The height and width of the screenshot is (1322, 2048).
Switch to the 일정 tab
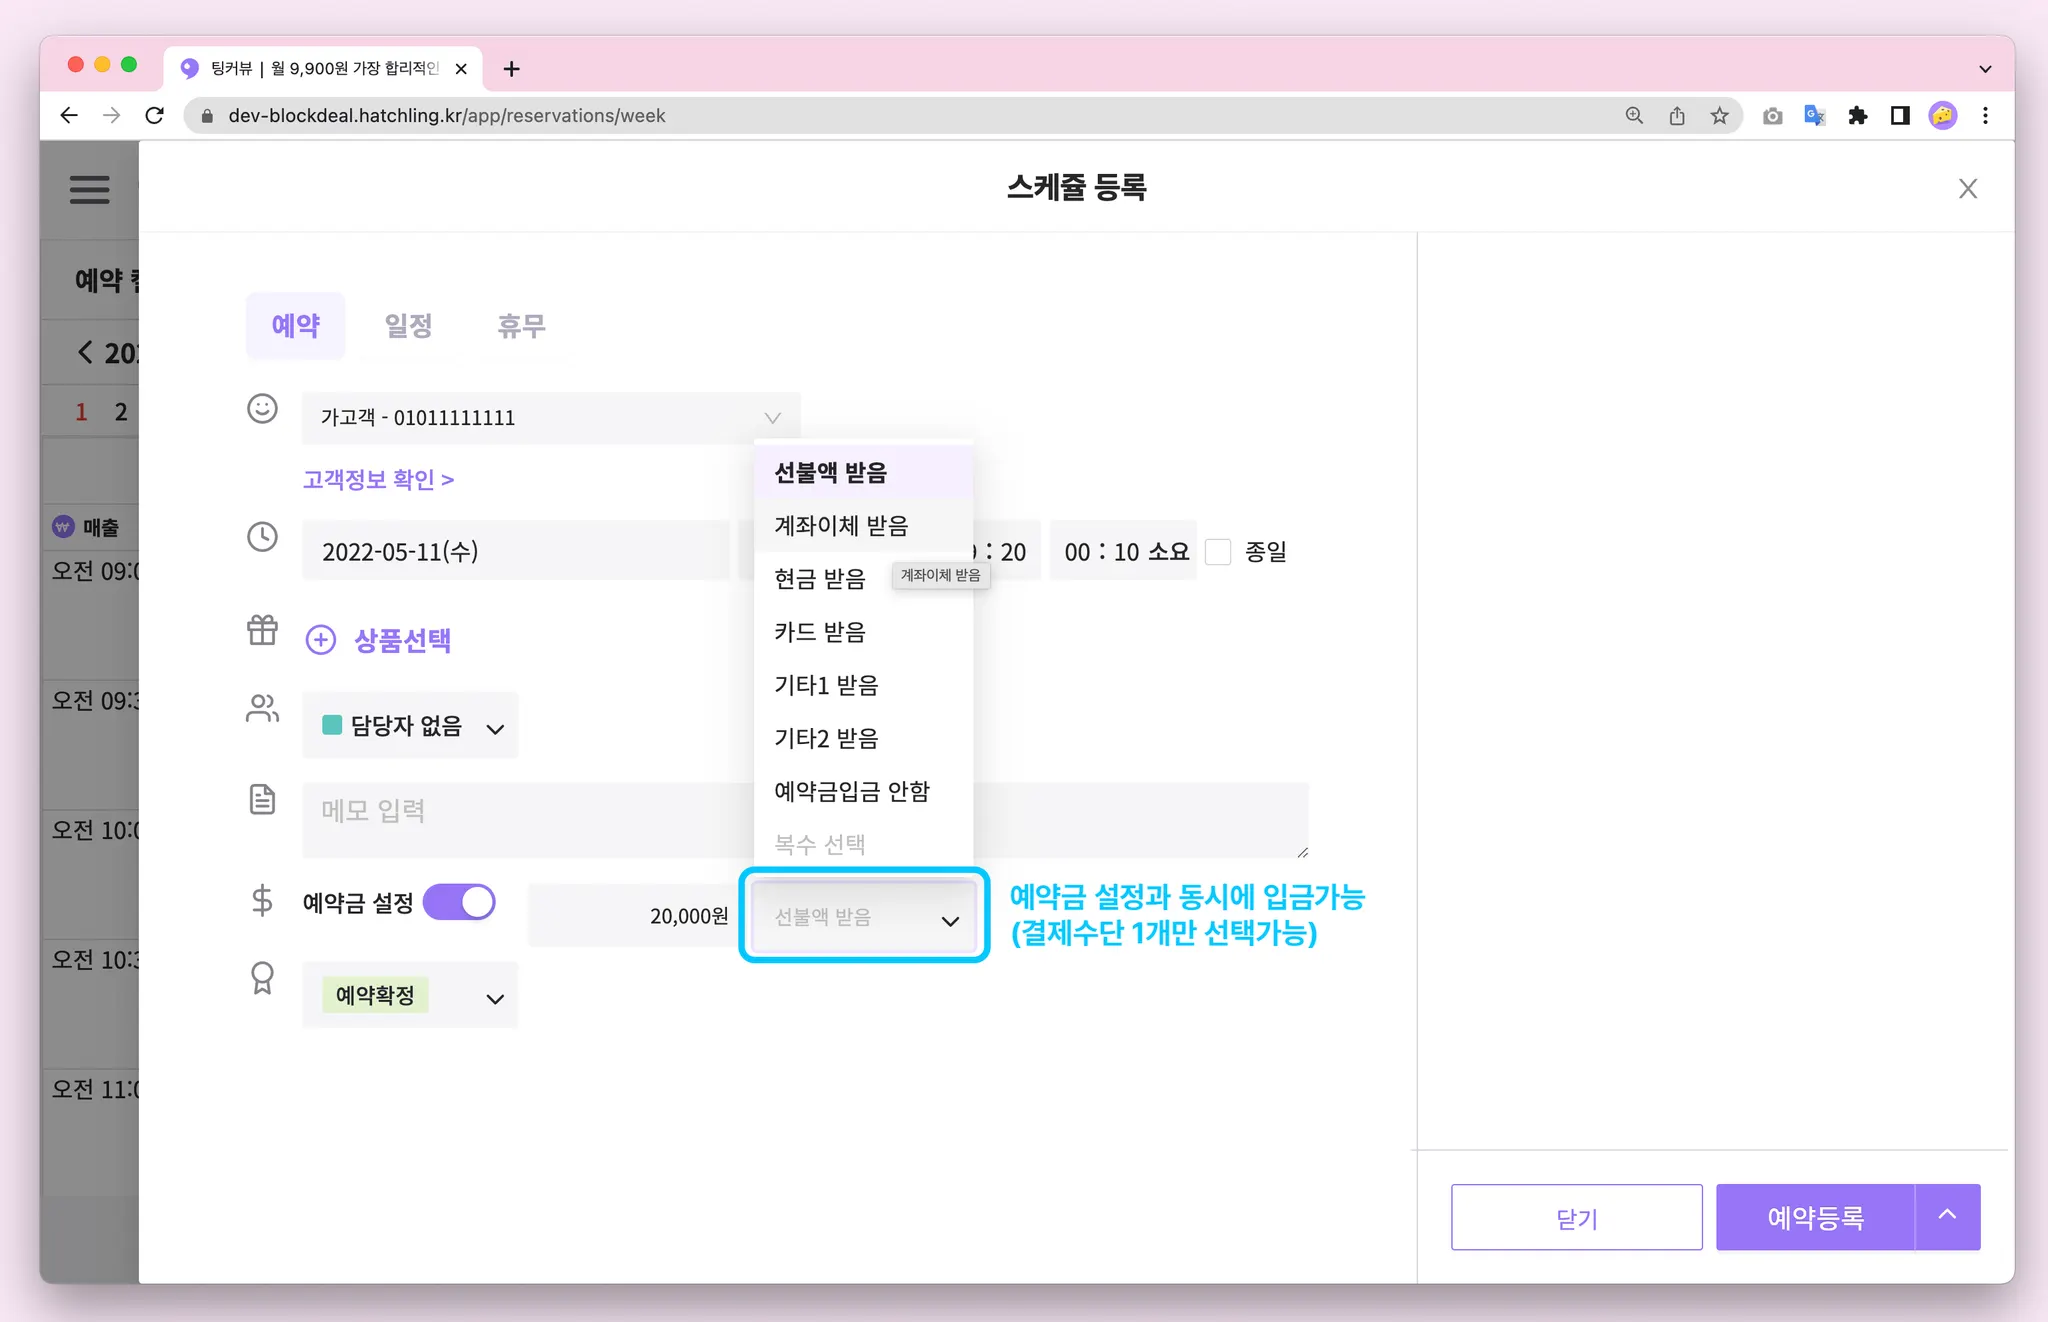pos(408,326)
